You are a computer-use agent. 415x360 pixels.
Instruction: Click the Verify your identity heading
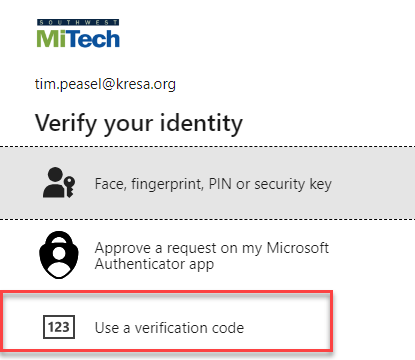[x=139, y=124]
